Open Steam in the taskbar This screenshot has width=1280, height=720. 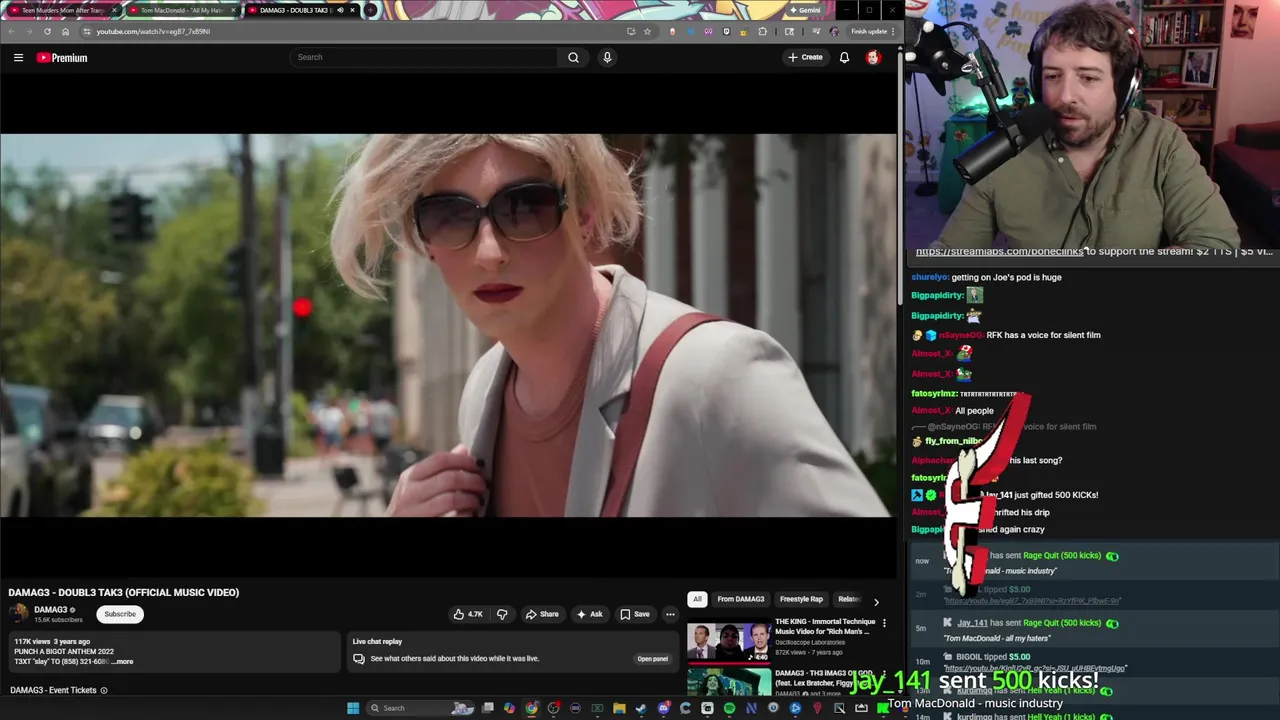(641, 708)
